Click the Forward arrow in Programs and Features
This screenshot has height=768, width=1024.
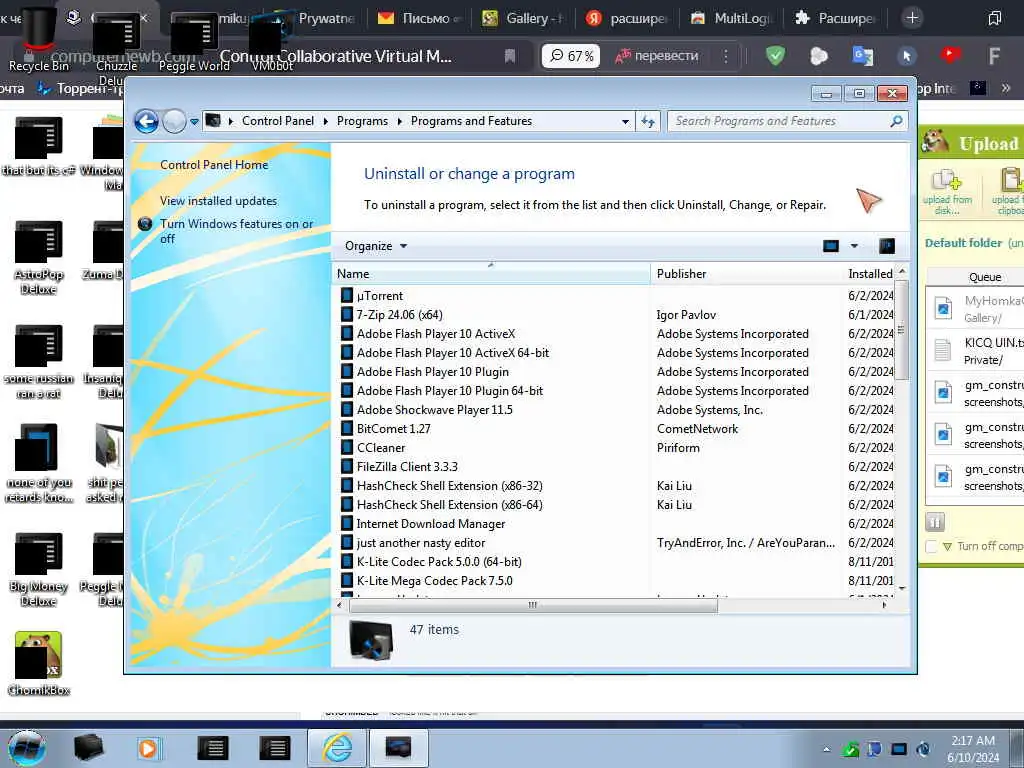click(174, 121)
